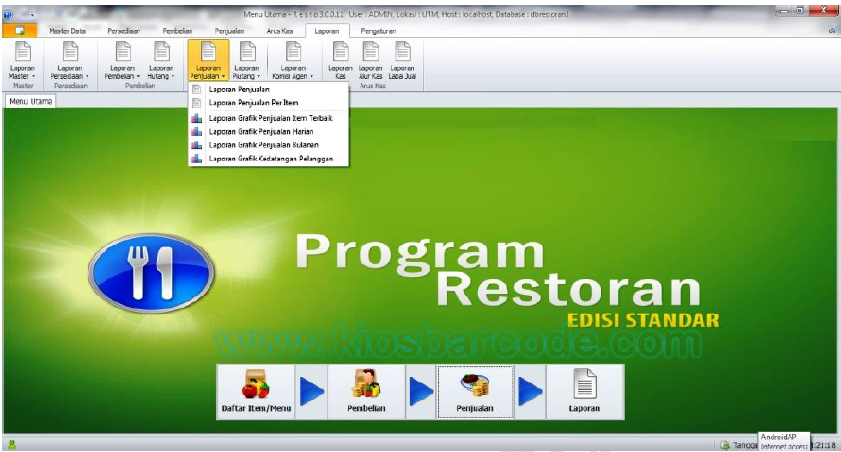Switch to the Pengaturan ribbon tab
841x452 pixels.
[x=378, y=31]
